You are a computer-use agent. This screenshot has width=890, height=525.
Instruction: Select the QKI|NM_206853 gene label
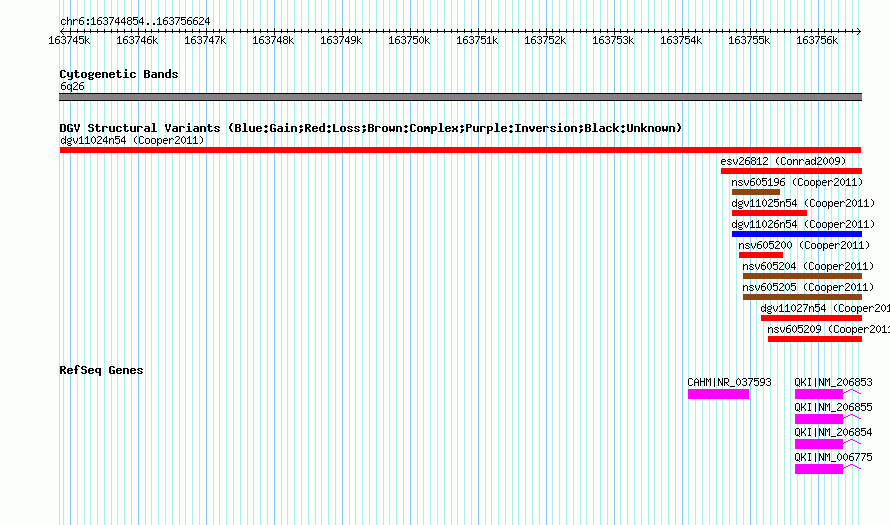(833, 383)
